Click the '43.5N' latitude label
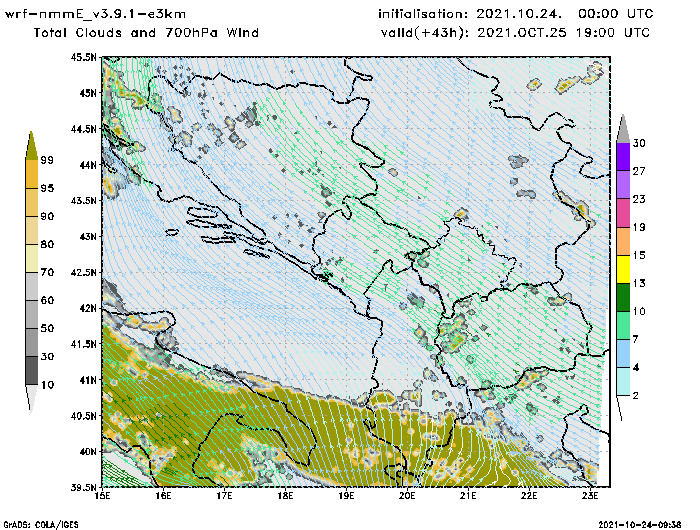 (x=83, y=200)
